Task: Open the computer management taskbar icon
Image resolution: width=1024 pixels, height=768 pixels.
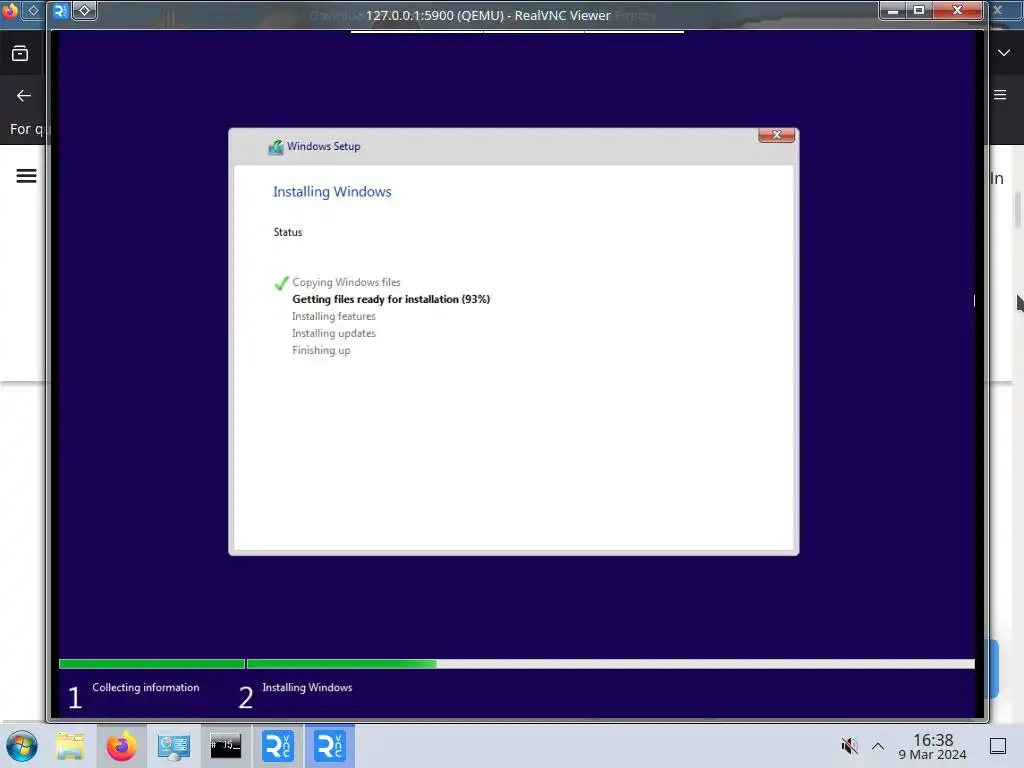Action: (174, 746)
